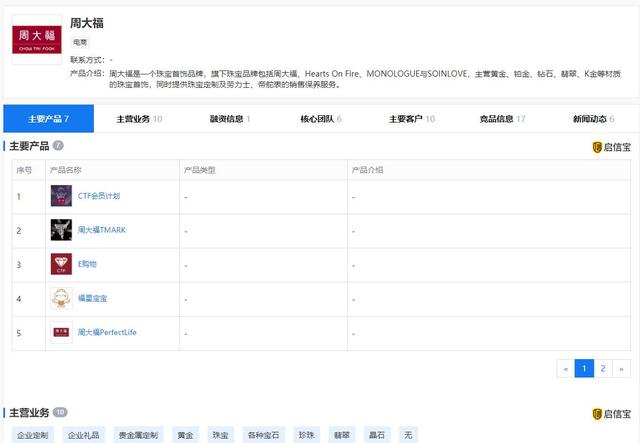The image size is (640, 443).
Task: Click the 电商 category tag
Action: pyautogui.click(x=80, y=42)
